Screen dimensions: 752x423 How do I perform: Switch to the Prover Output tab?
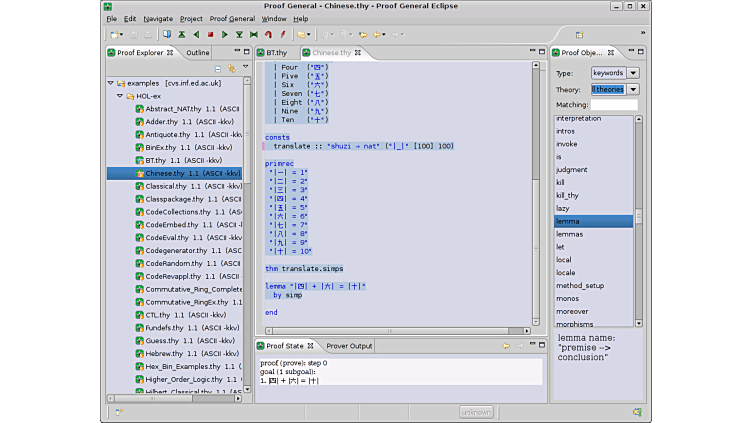coord(349,346)
